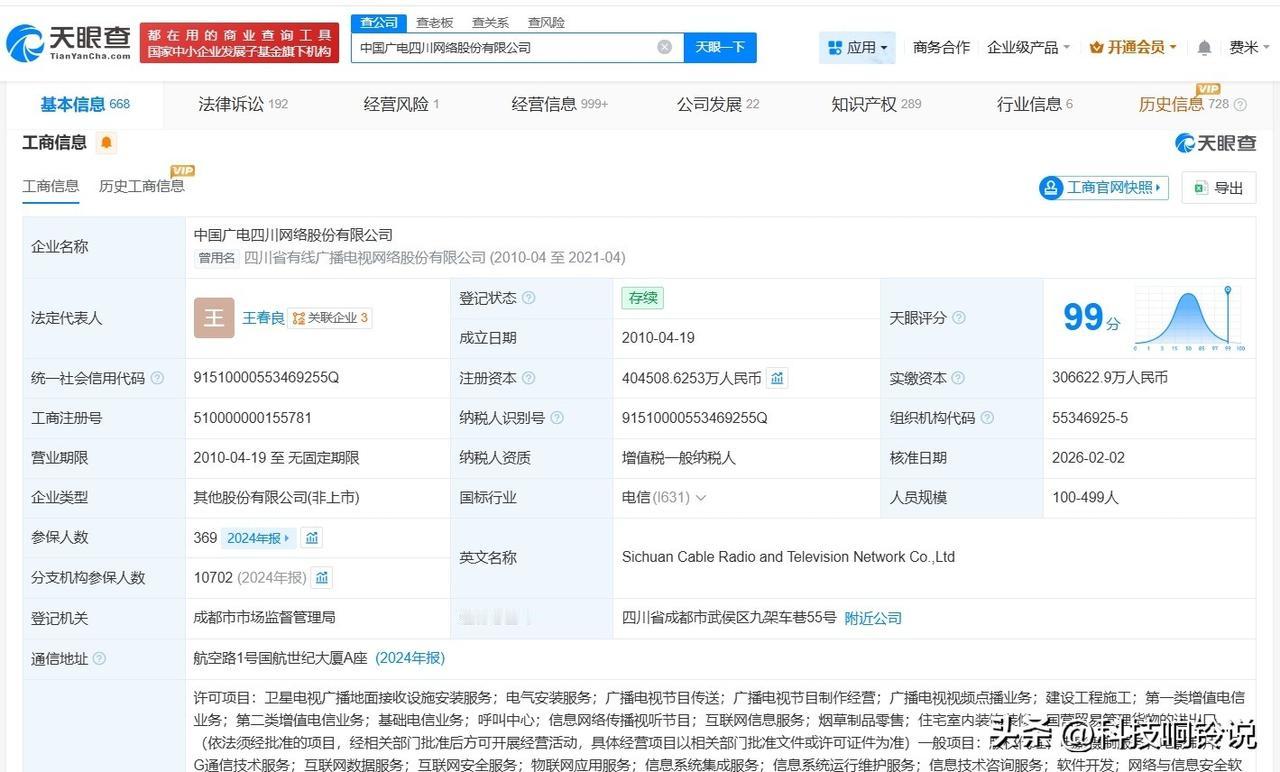
Task: Switch to the 知识产权 tab
Action: click(x=876, y=104)
